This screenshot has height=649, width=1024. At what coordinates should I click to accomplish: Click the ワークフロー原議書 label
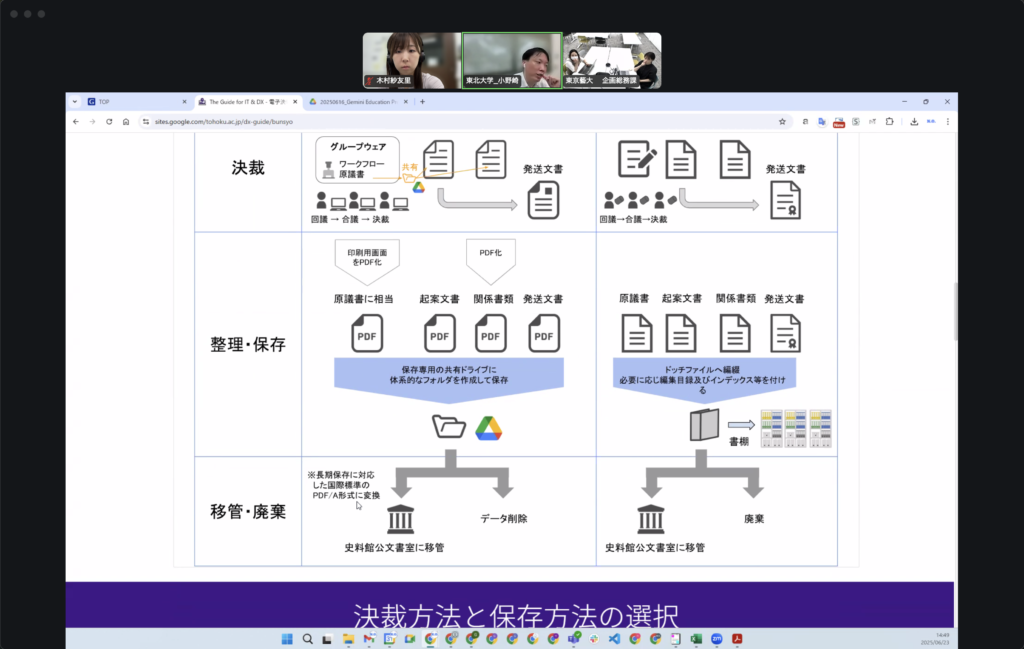[361, 169]
